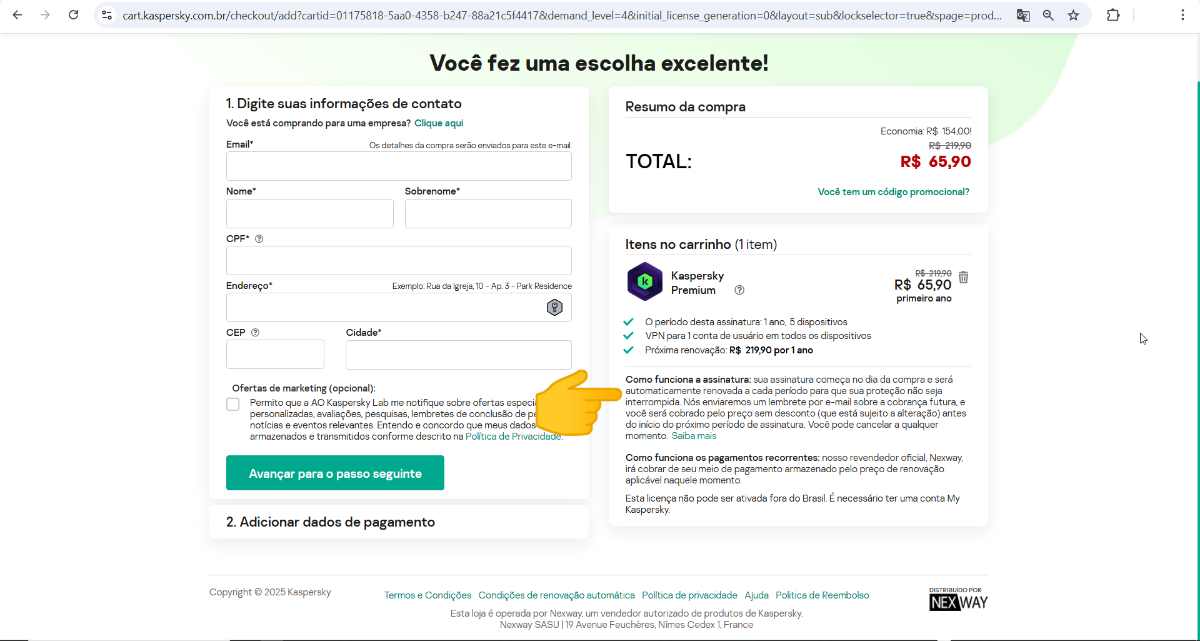Screen dimensions: 1200x641
Task: Expand the promotional code link
Action: (x=893, y=192)
